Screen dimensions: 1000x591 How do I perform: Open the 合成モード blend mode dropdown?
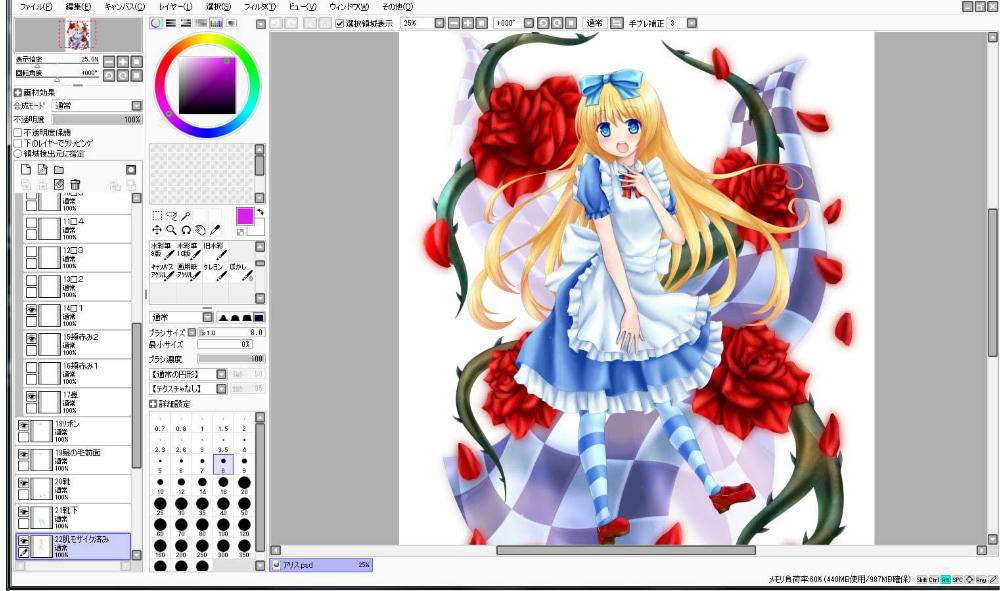pos(136,105)
